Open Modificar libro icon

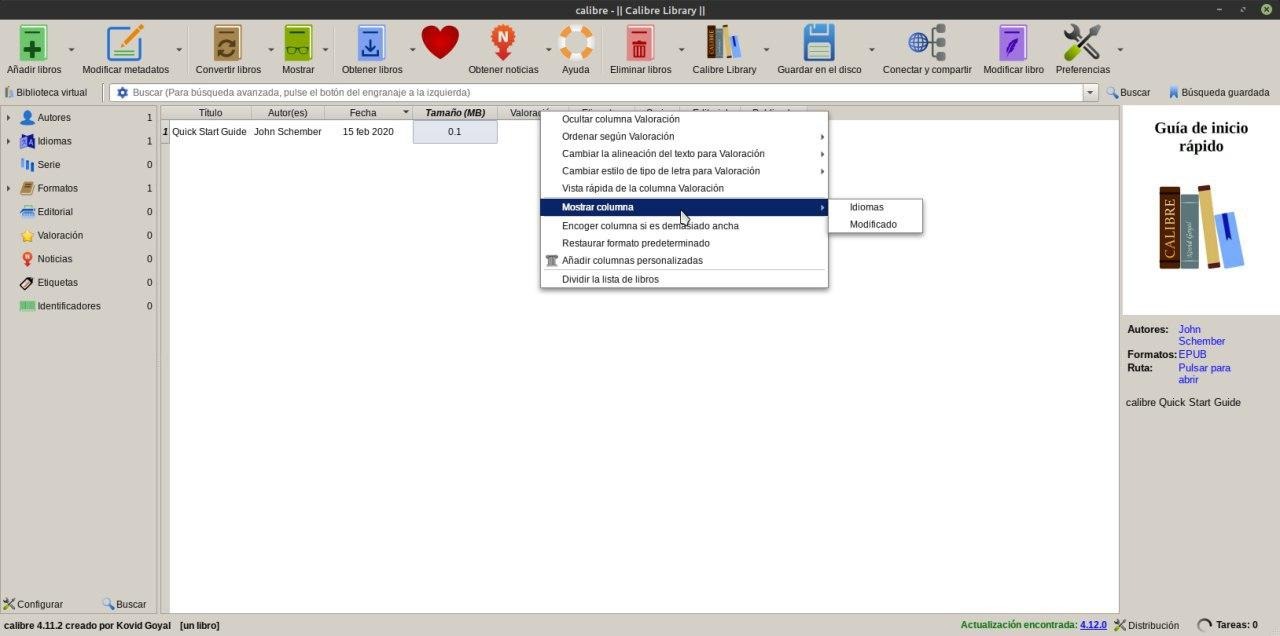click(1013, 43)
